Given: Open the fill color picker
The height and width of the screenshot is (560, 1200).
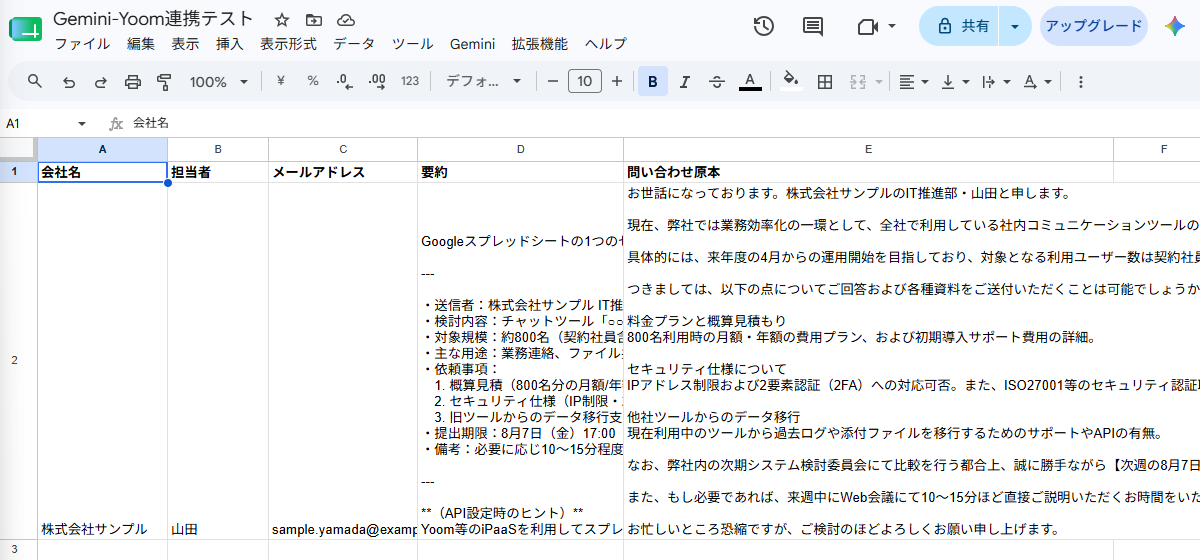Looking at the screenshot, I should click(x=792, y=82).
